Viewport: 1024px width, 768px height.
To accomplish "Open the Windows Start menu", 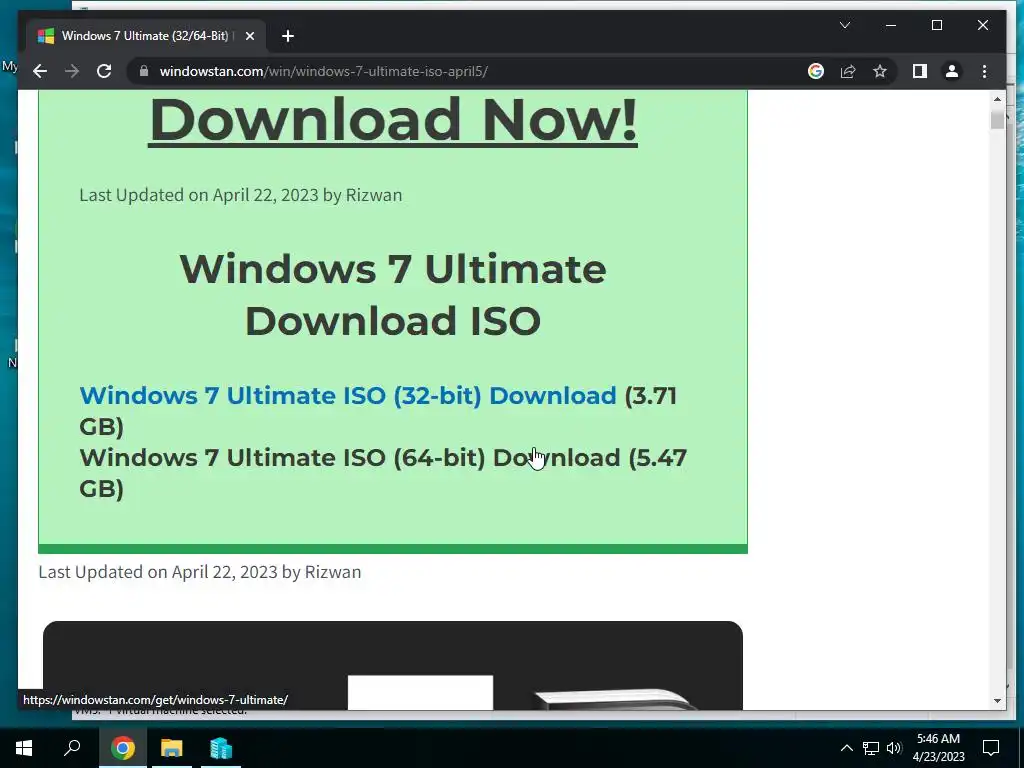I will 24,748.
